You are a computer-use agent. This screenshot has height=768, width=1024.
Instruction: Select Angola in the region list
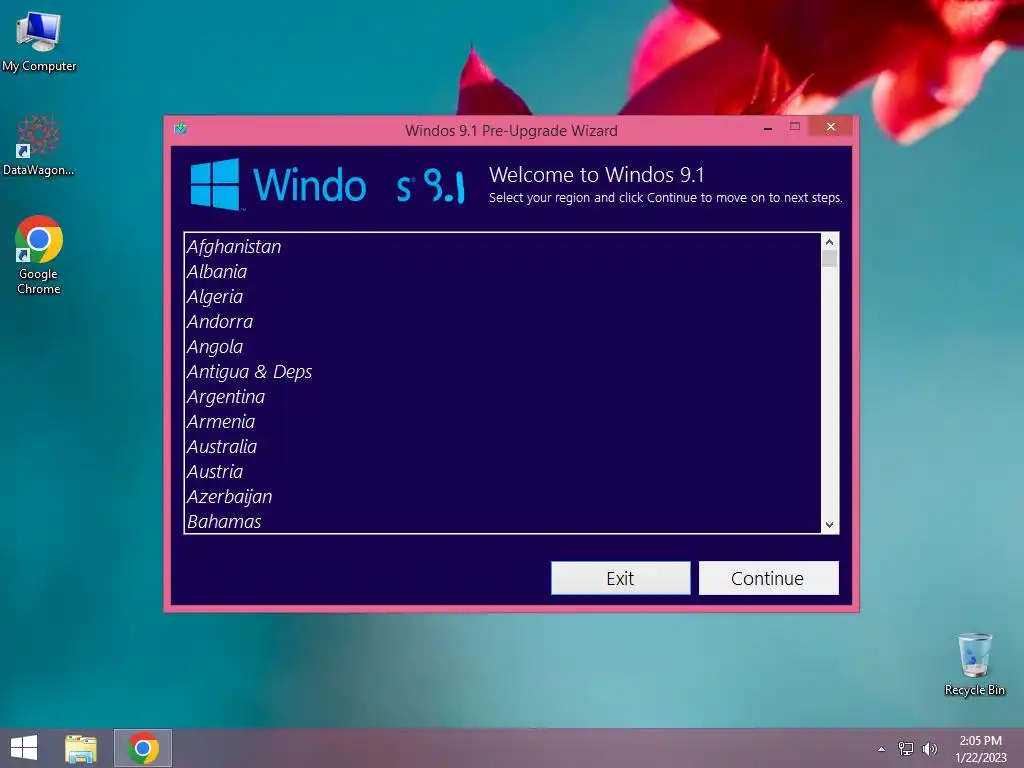pyautogui.click(x=502, y=347)
